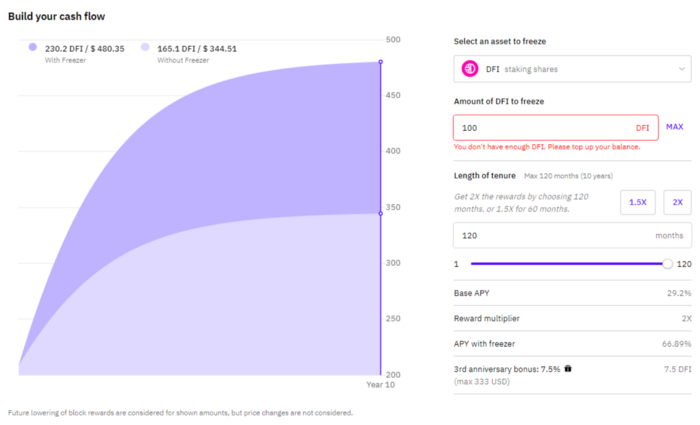700x425 pixels.
Task: Click the tenure slider handle
Action: click(667, 264)
